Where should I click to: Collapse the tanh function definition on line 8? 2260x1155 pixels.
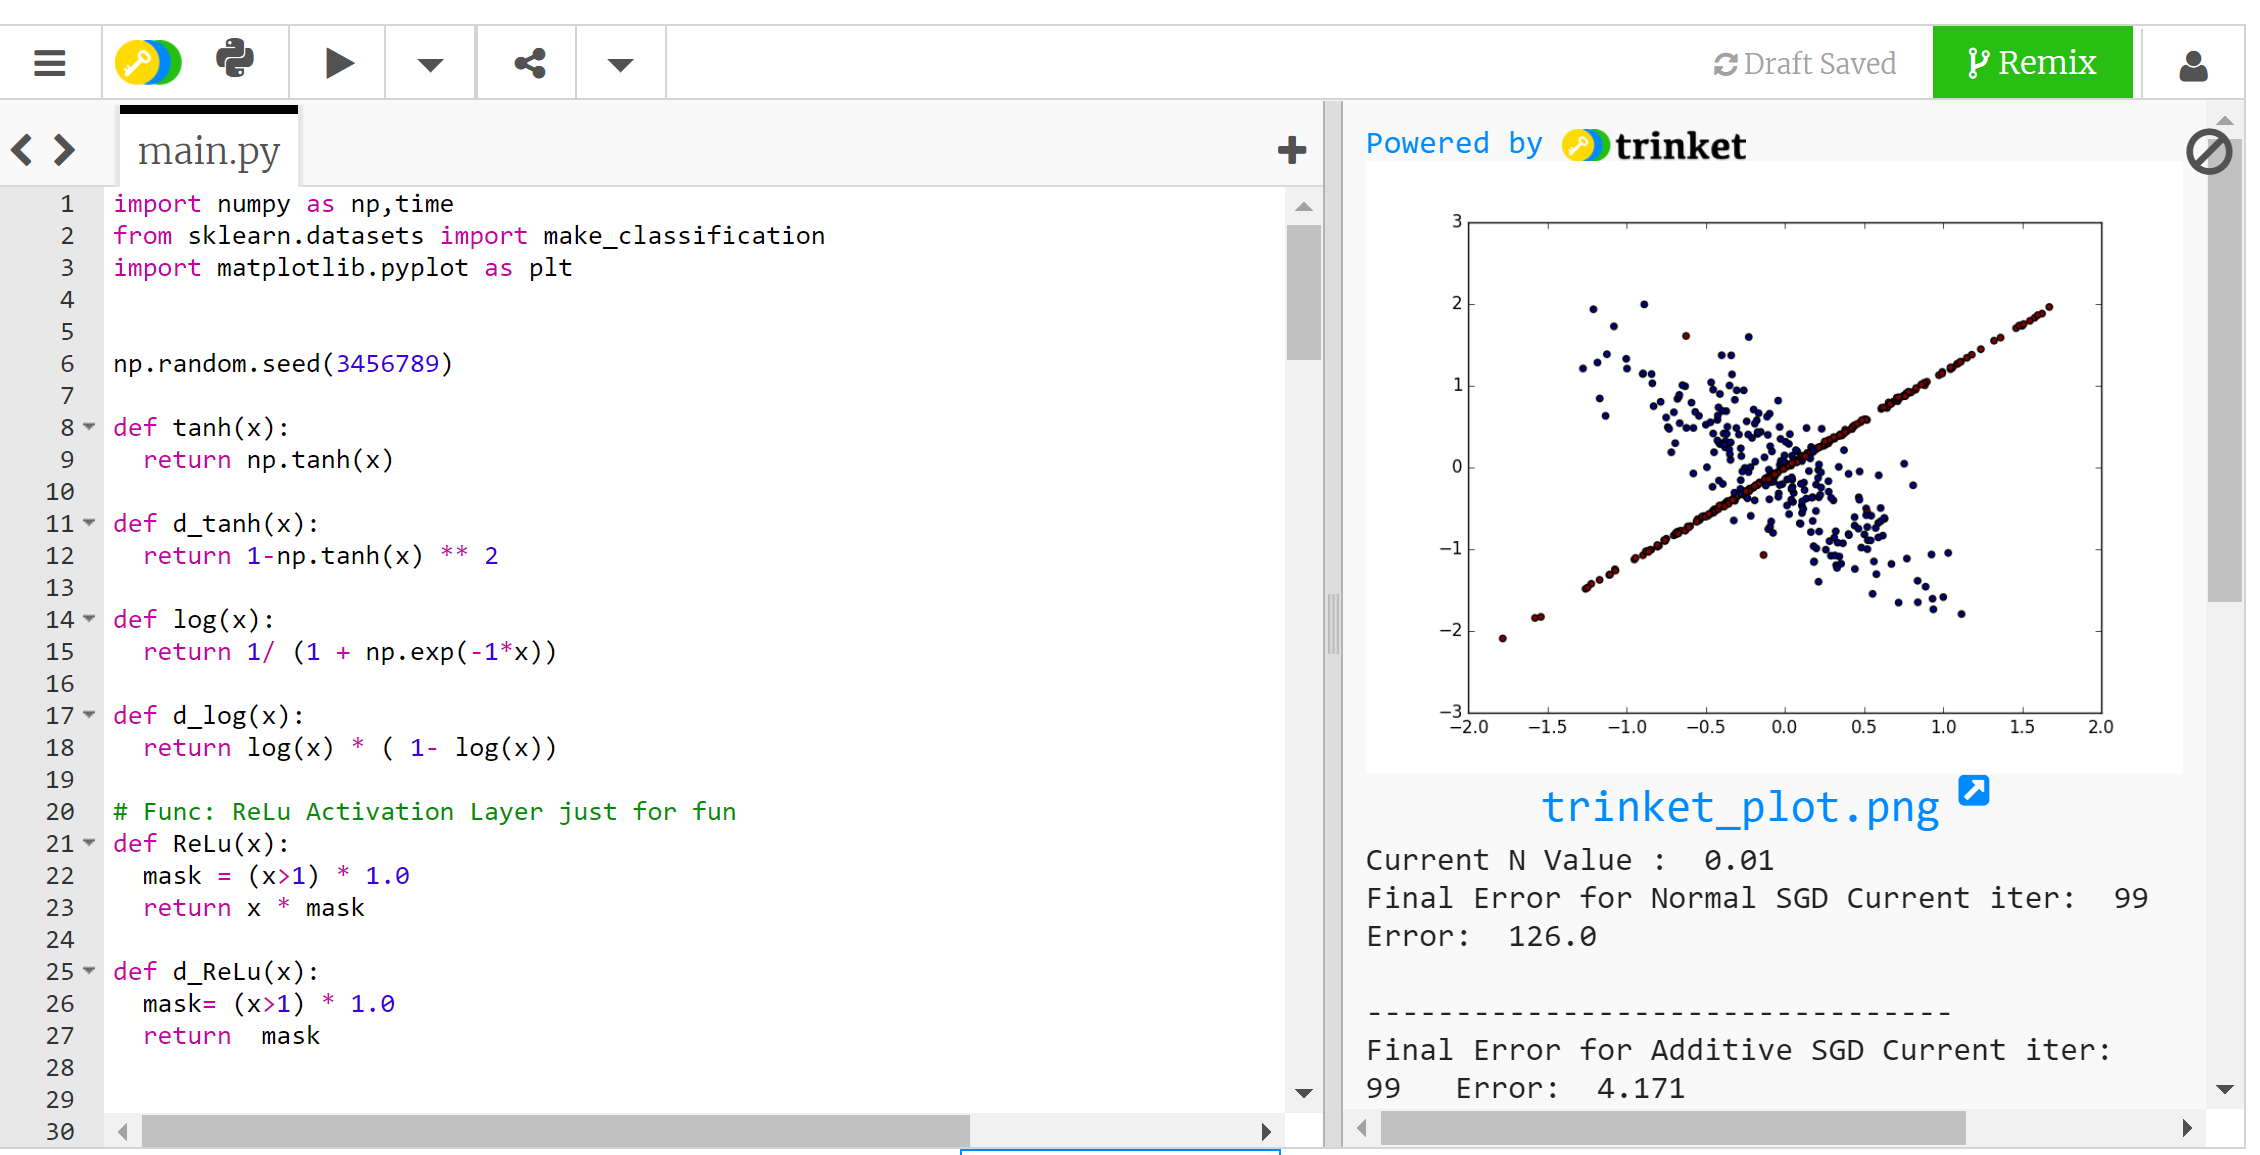point(88,427)
